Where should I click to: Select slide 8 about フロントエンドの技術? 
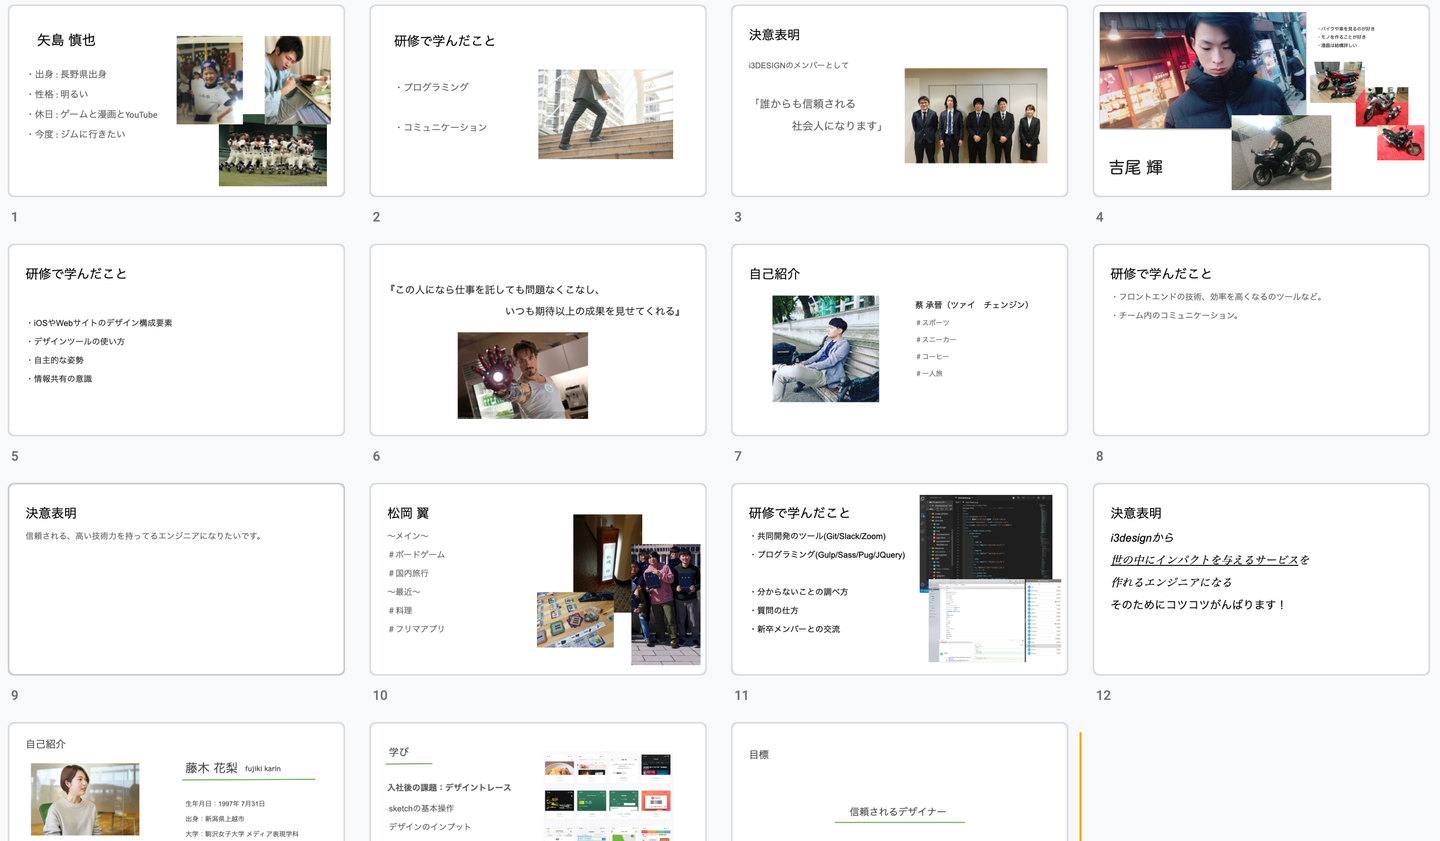(1261, 340)
